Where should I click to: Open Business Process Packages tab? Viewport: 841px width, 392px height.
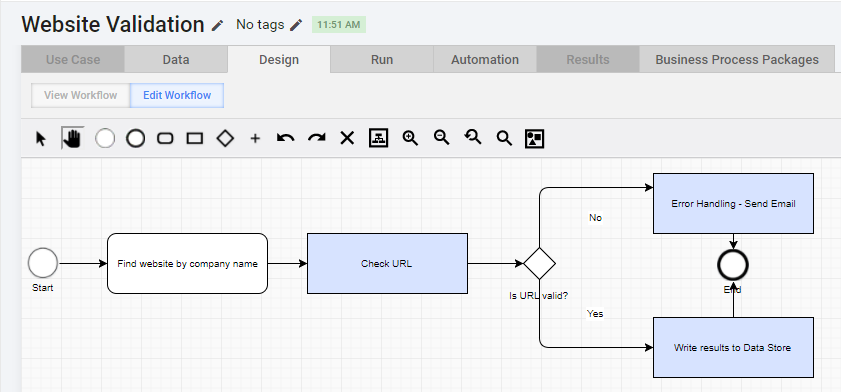pos(737,60)
